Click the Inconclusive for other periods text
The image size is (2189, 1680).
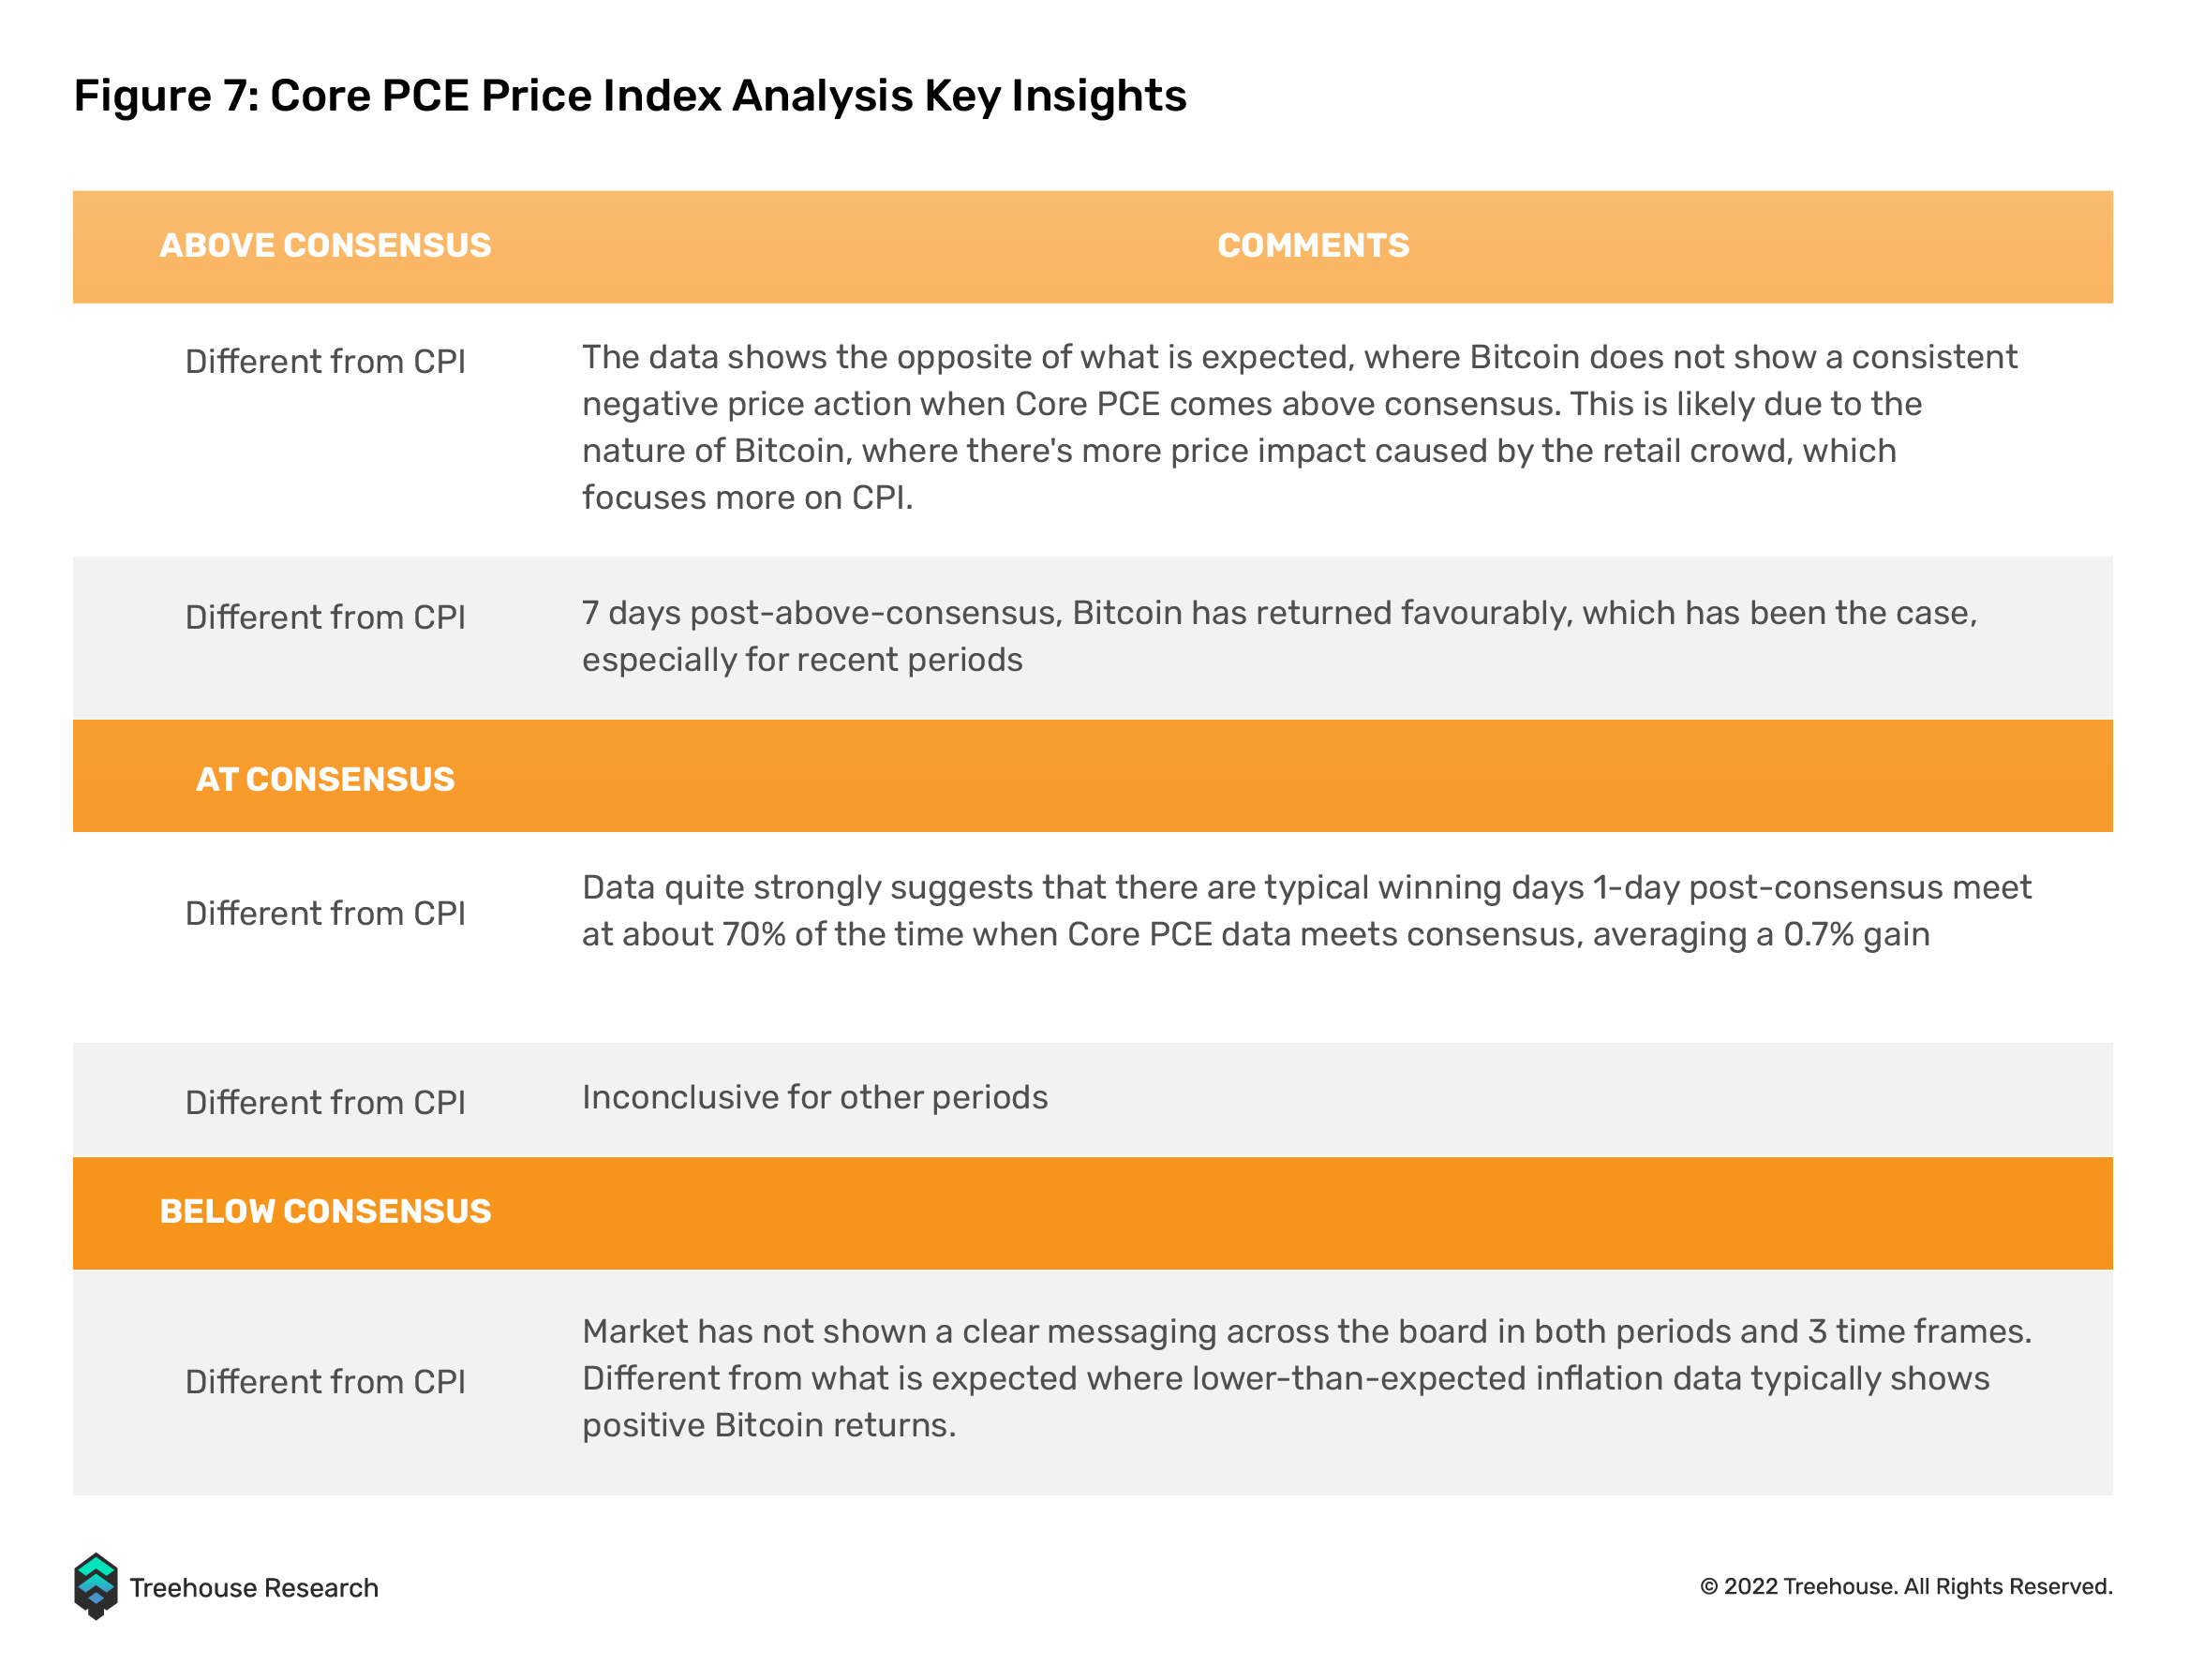pyautogui.click(x=815, y=1098)
